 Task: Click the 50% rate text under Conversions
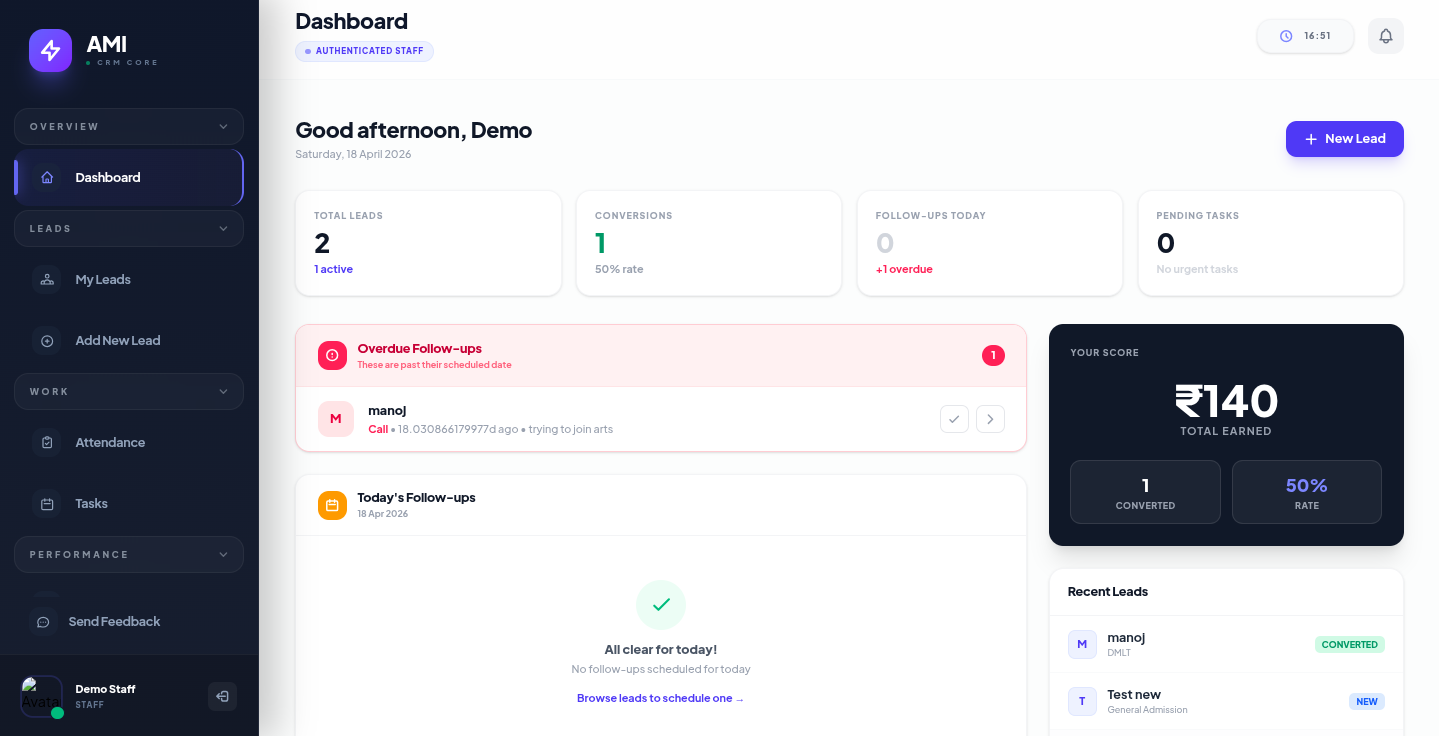(x=619, y=269)
